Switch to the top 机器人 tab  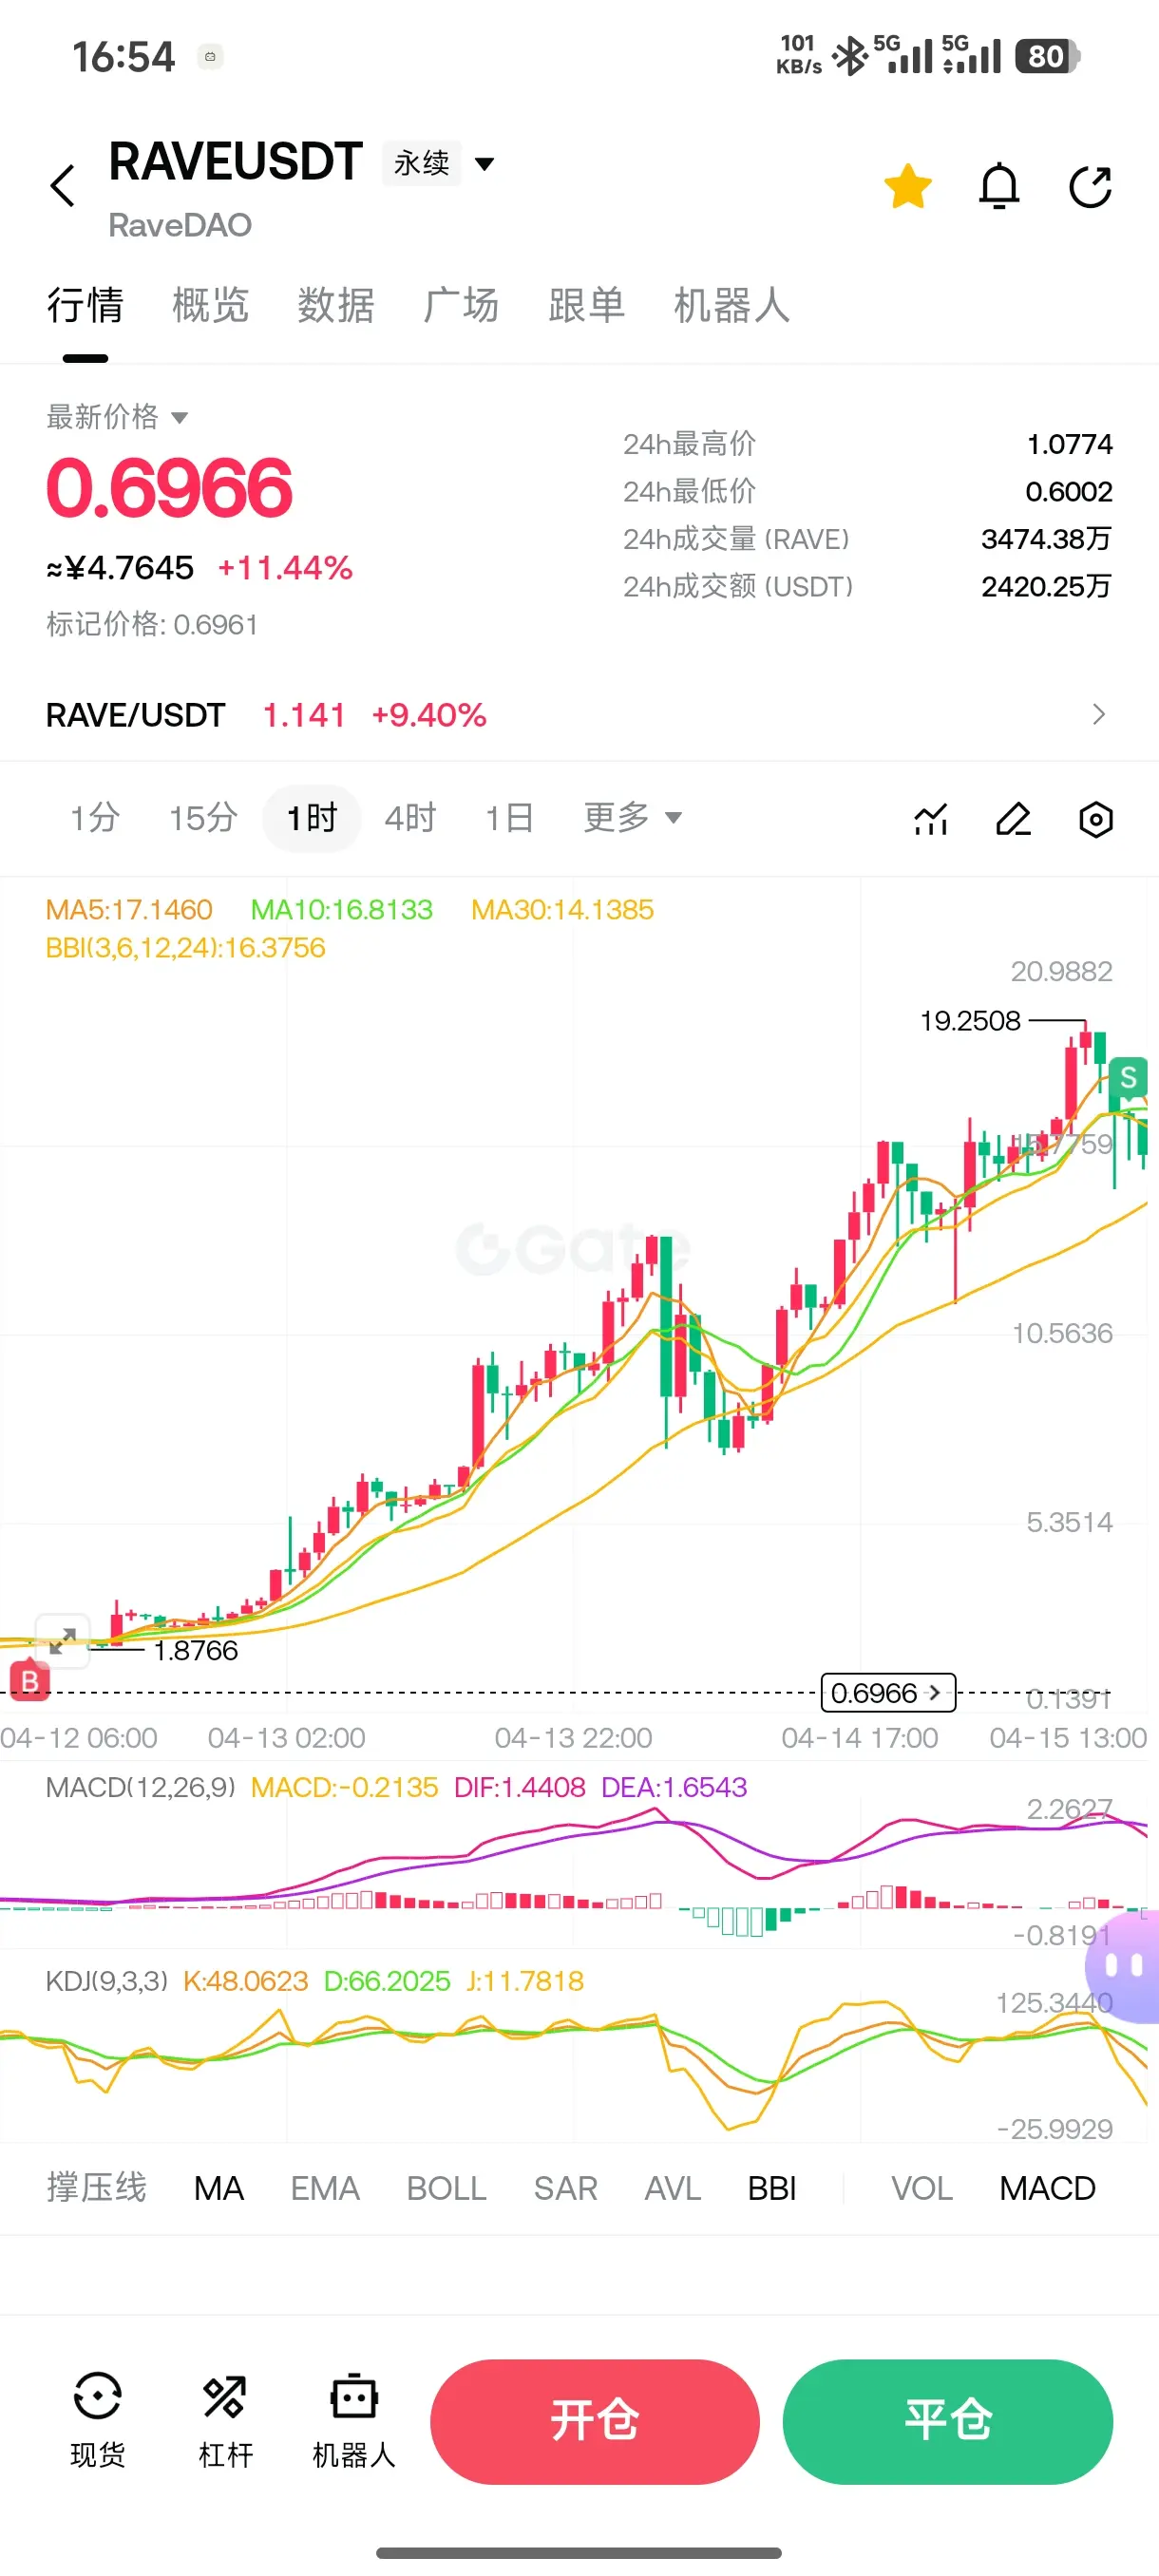click(732, 305)
